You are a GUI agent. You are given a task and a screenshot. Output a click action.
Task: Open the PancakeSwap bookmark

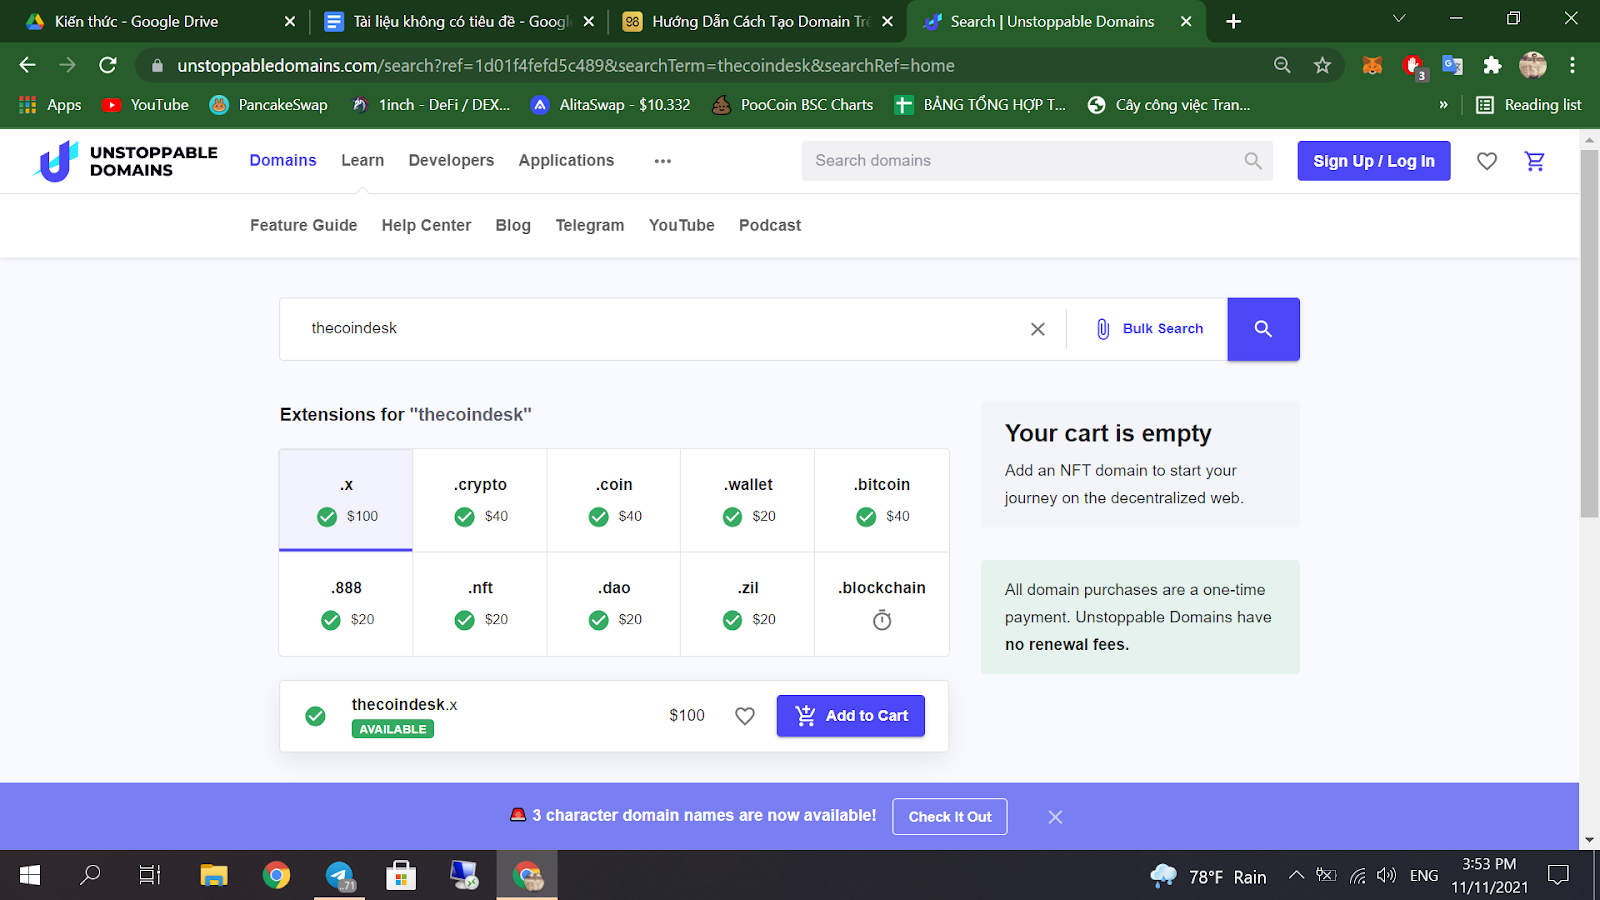pyautogui.click(x=269, y=104)
